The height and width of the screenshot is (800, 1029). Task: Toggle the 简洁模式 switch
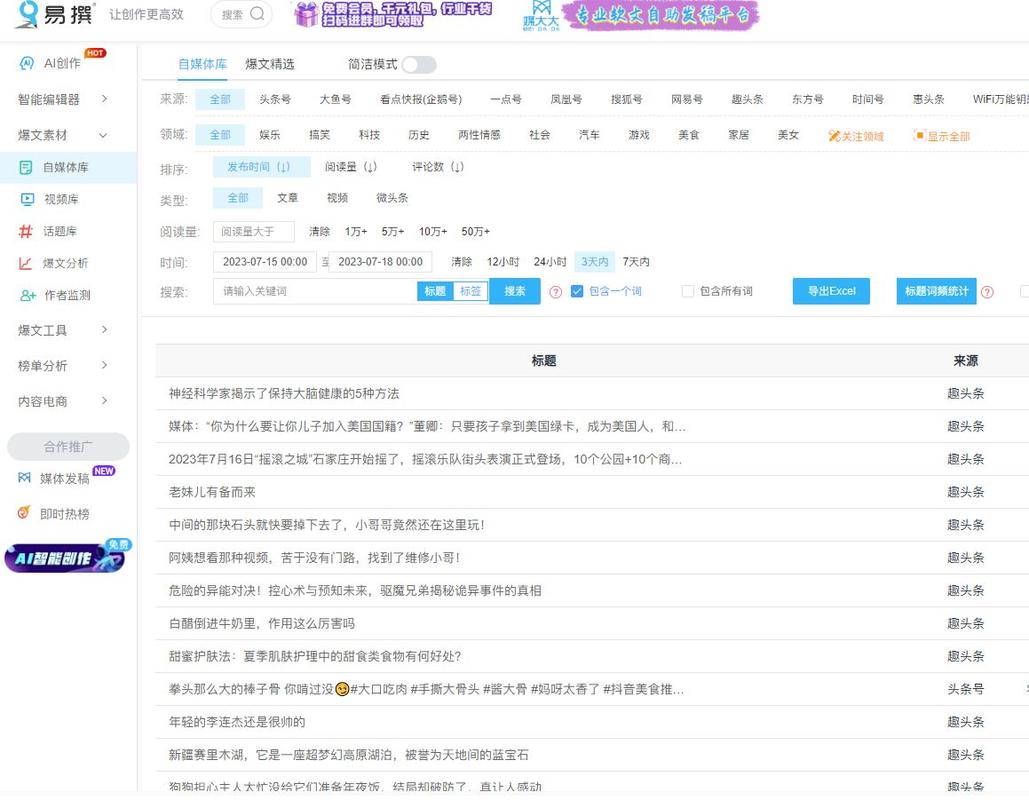(419, 64)
